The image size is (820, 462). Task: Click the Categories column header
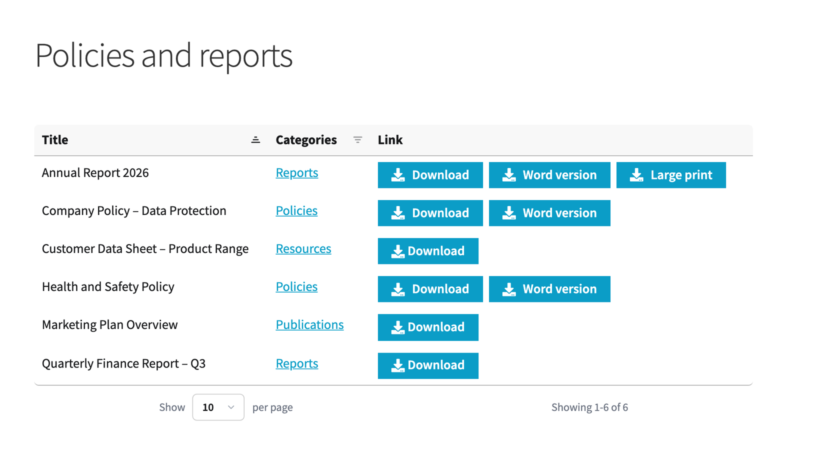point(306,140)
